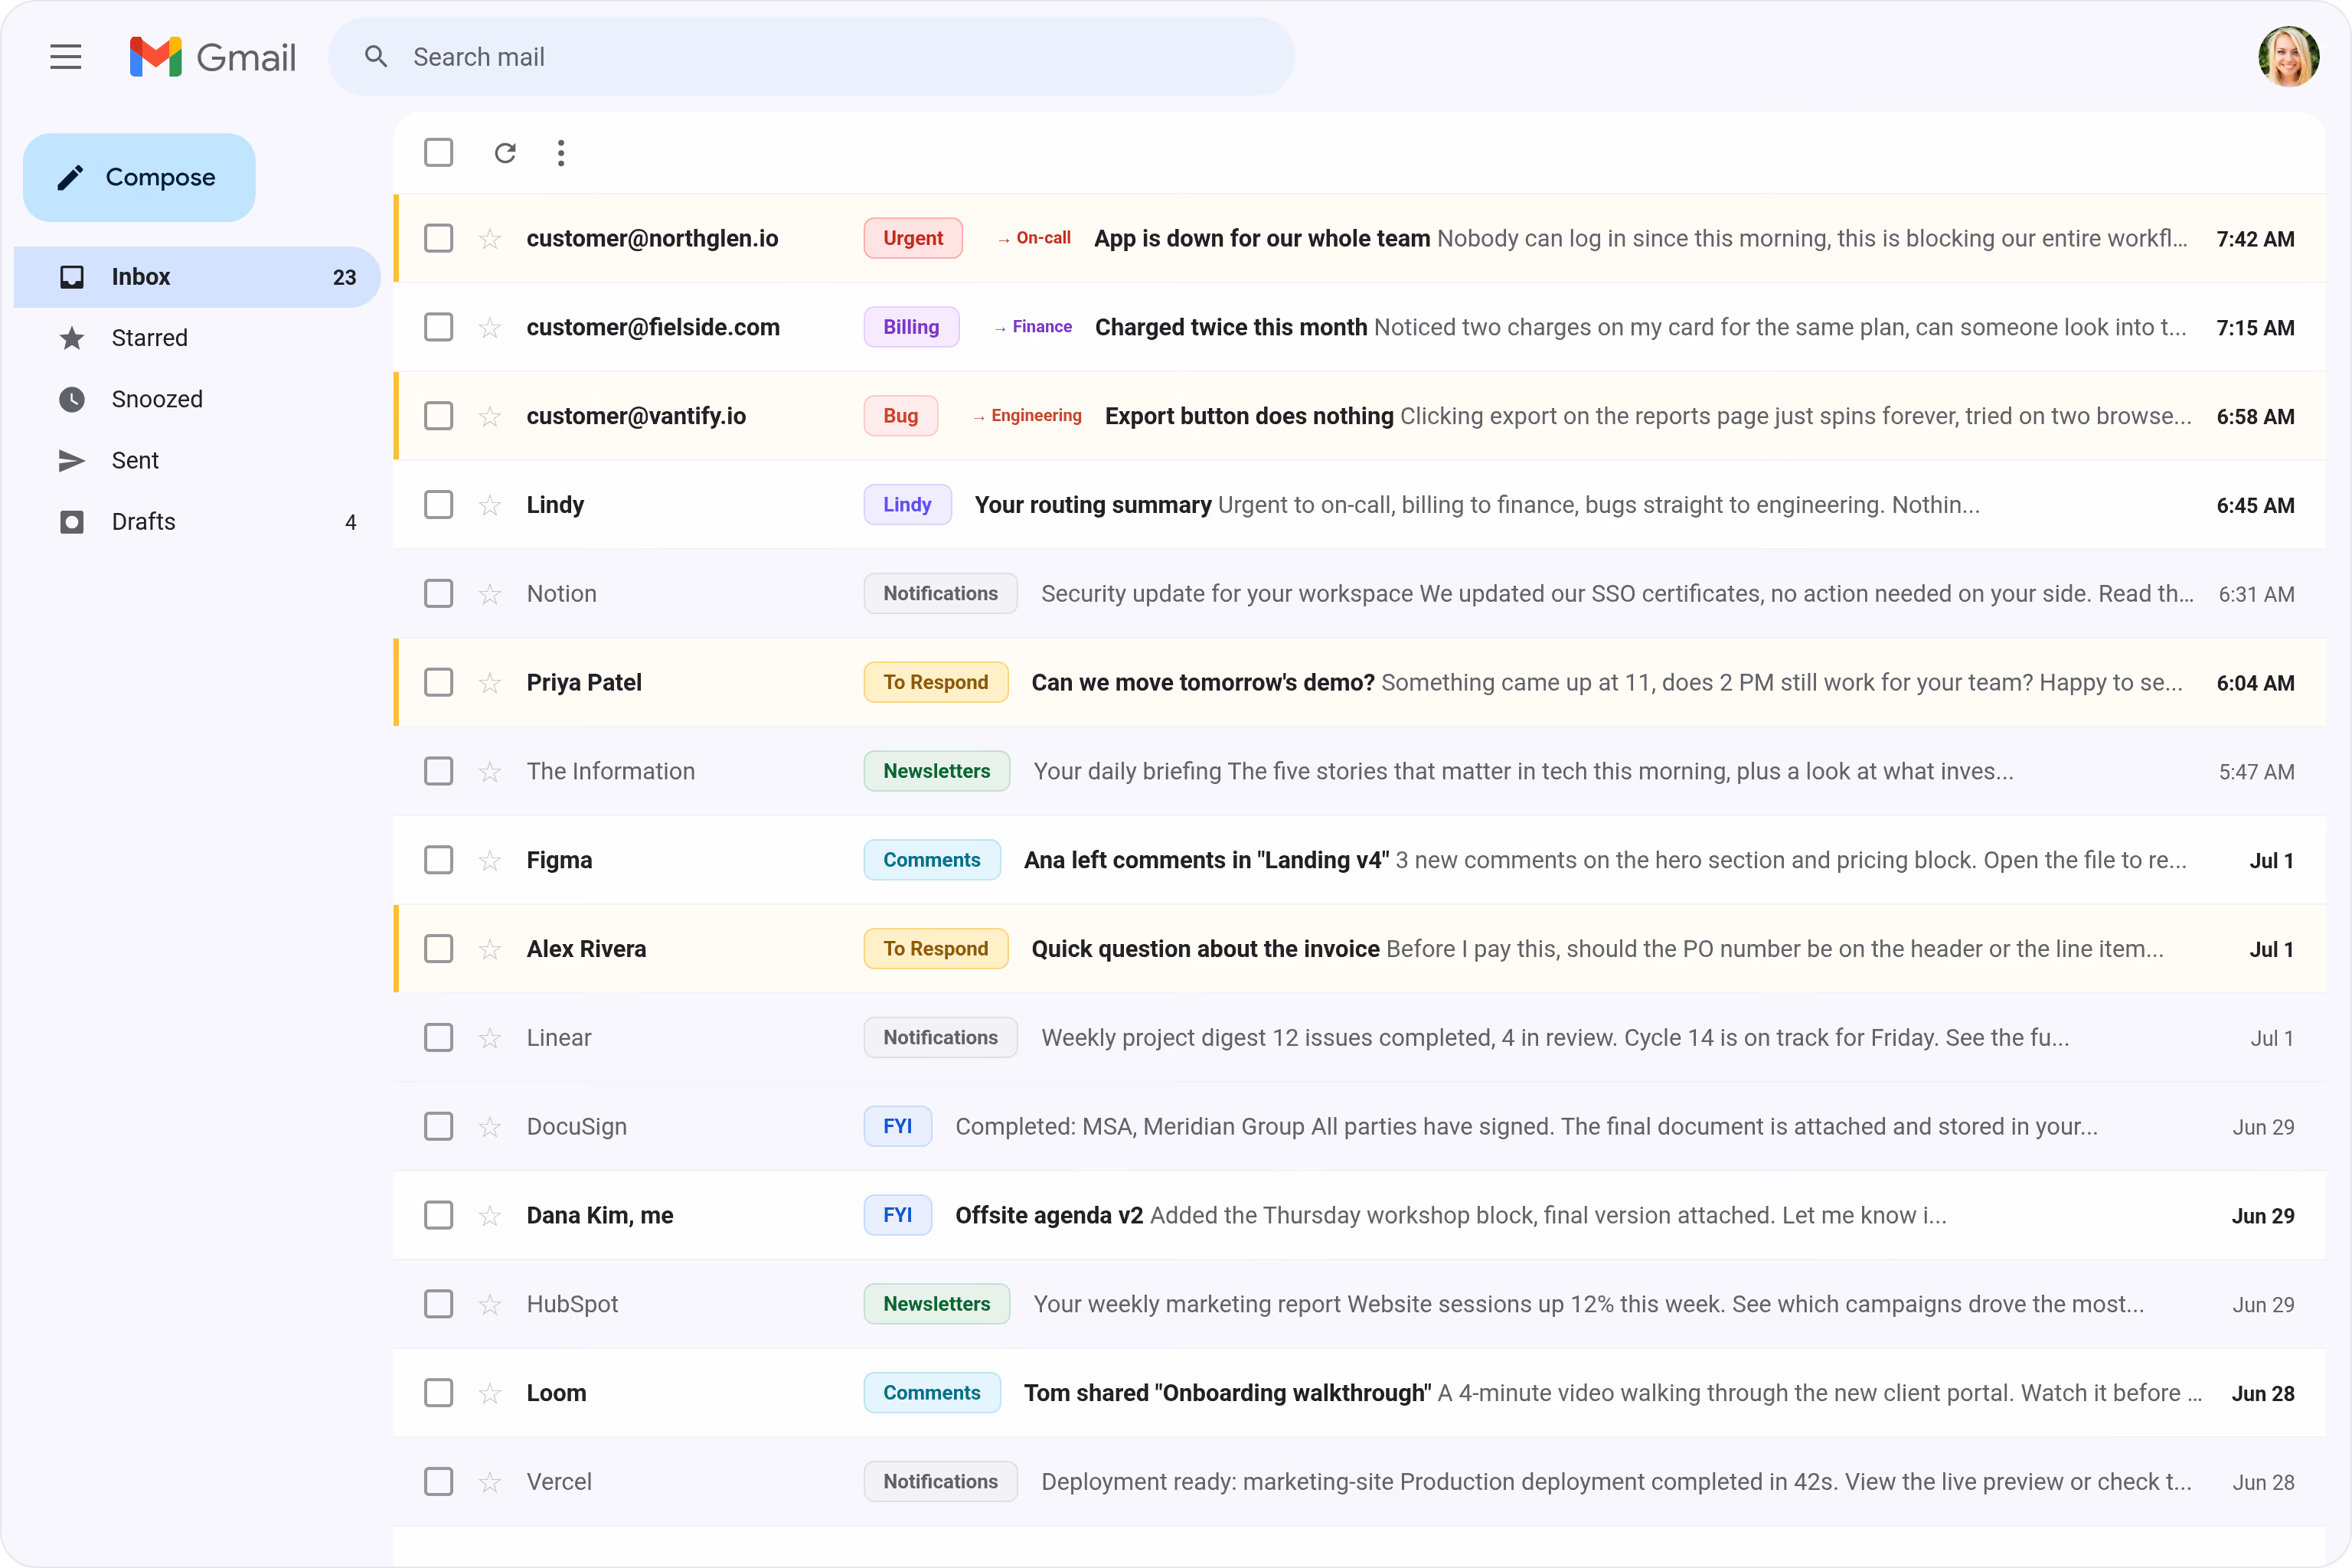2352x1568 pixels.
Task: Click Comments label on the Figma email
Action: pyautogui.click(x=932, y=861)
